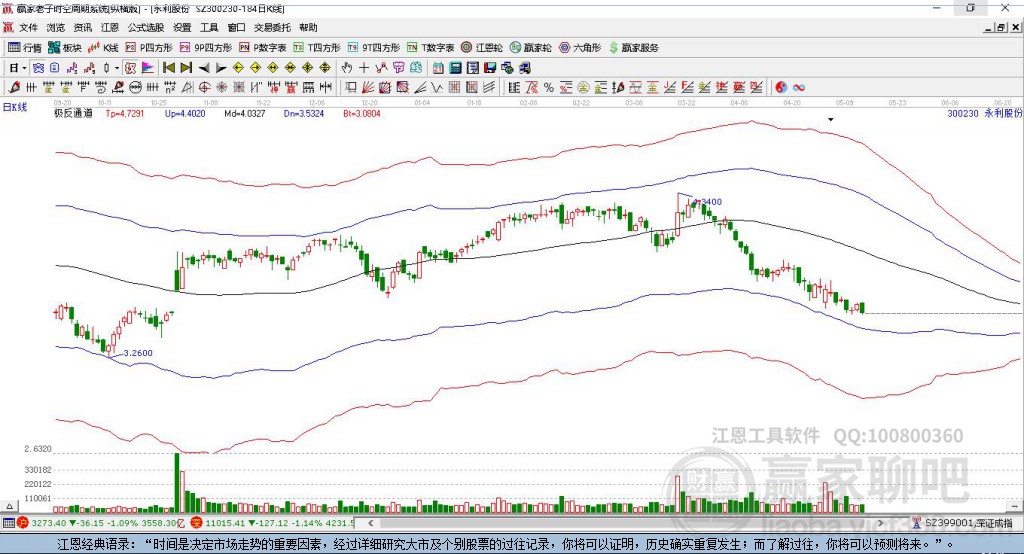Open the 工具 menu

pyautogui.click(x=209, y=27)
